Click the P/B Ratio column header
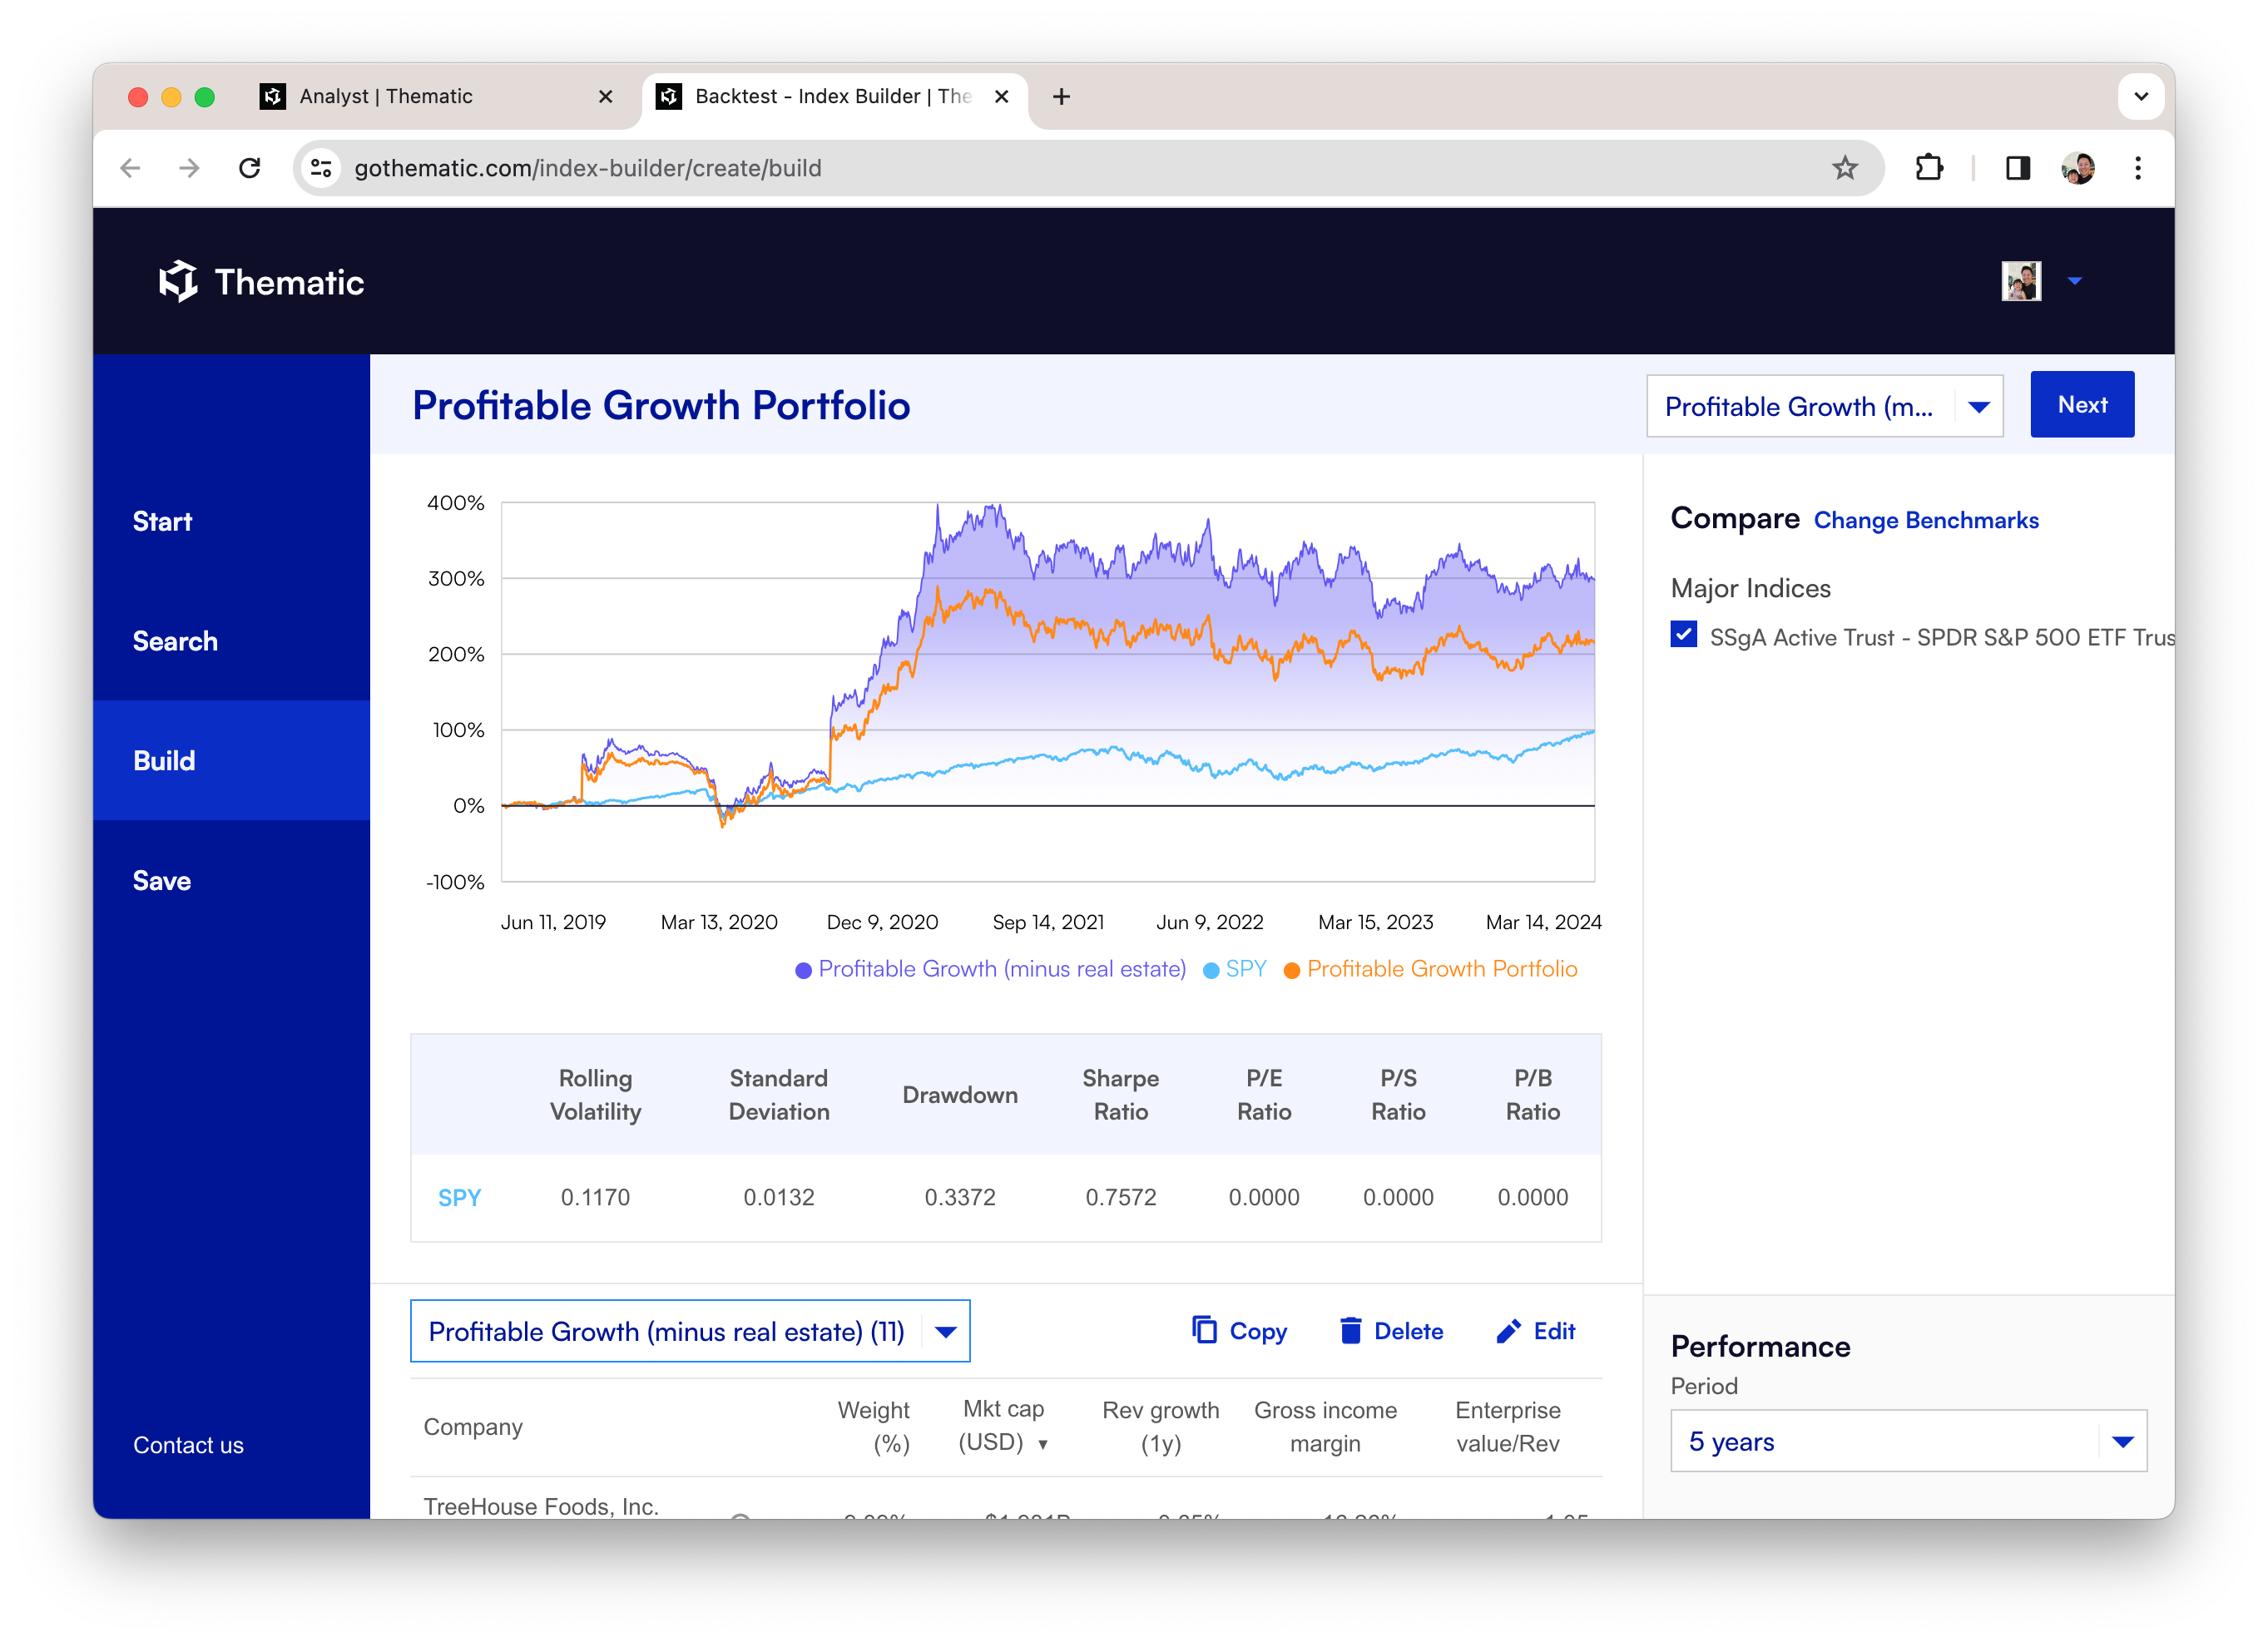 [x=1532, y=1095]
